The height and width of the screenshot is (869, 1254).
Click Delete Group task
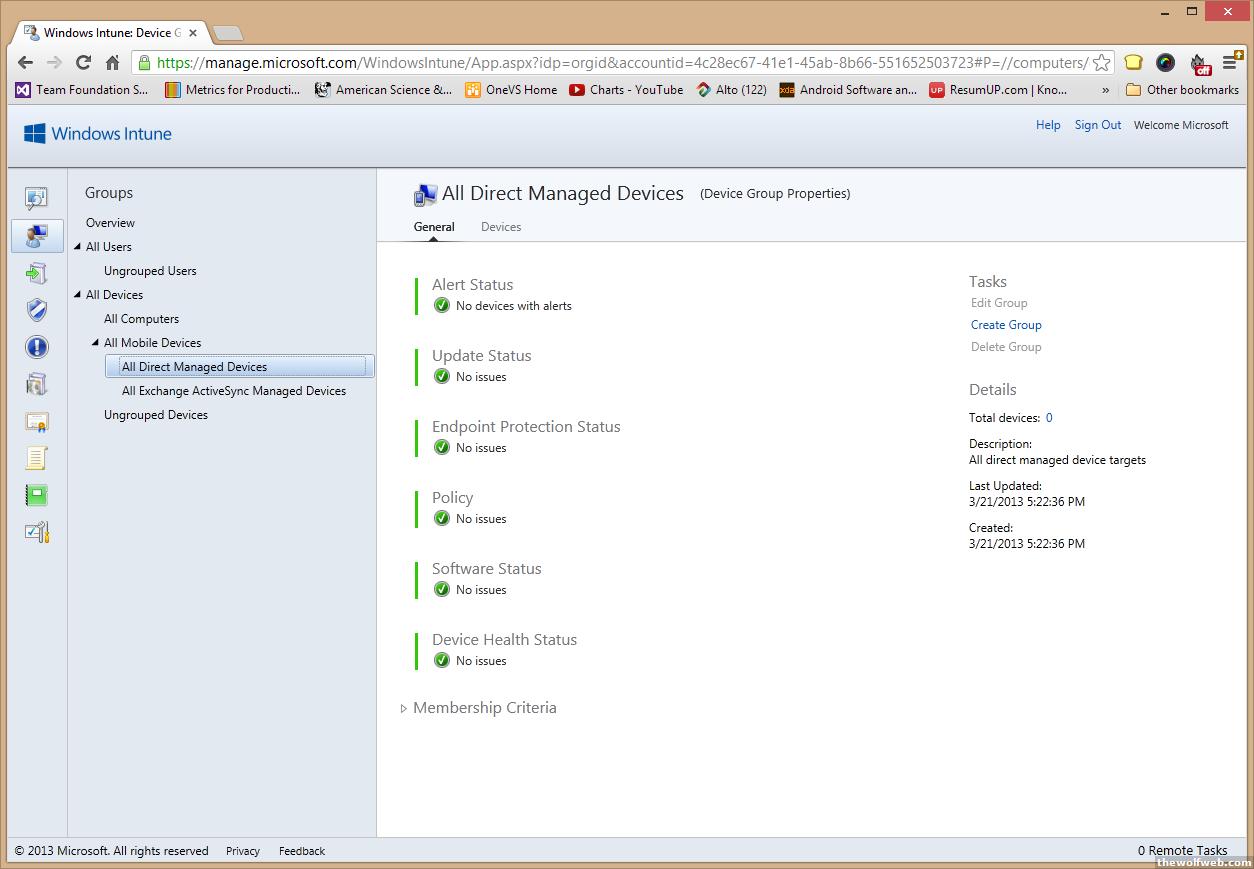(1006, 347)
